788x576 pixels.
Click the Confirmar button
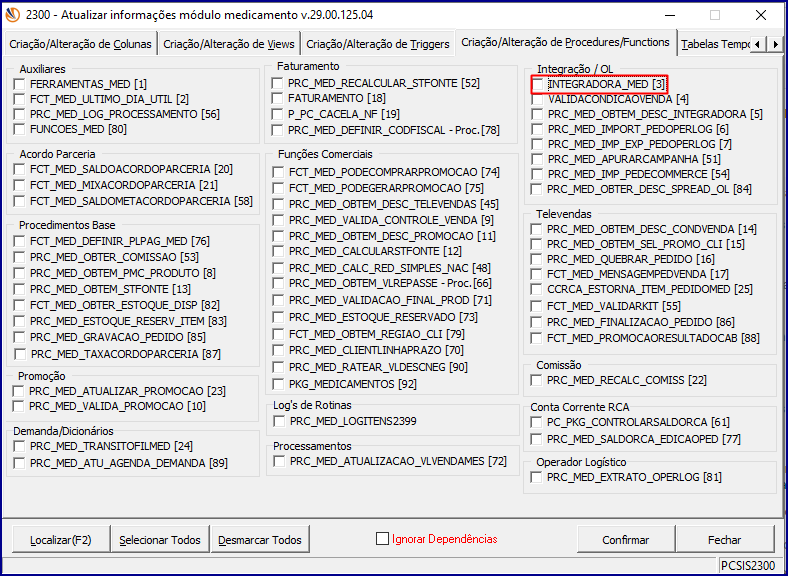click(x=626, y=540)
